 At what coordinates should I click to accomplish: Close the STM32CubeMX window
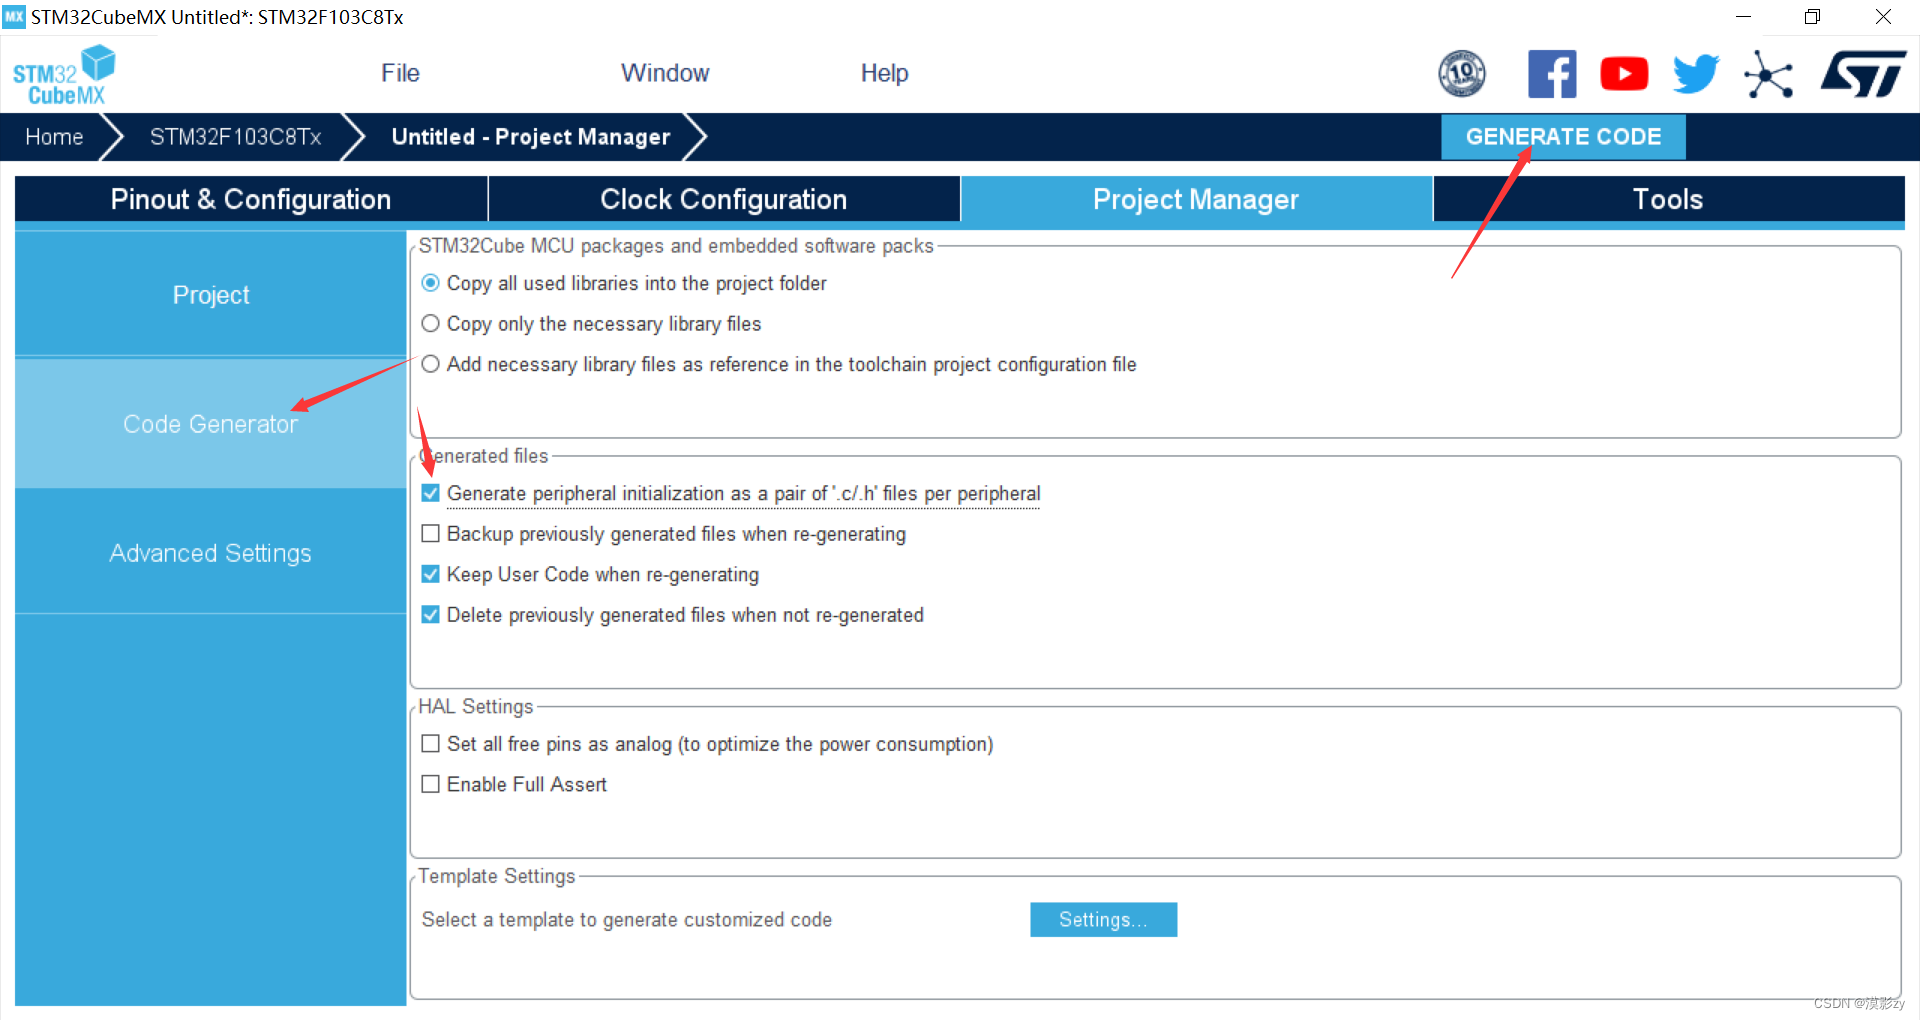(1883, 17)
